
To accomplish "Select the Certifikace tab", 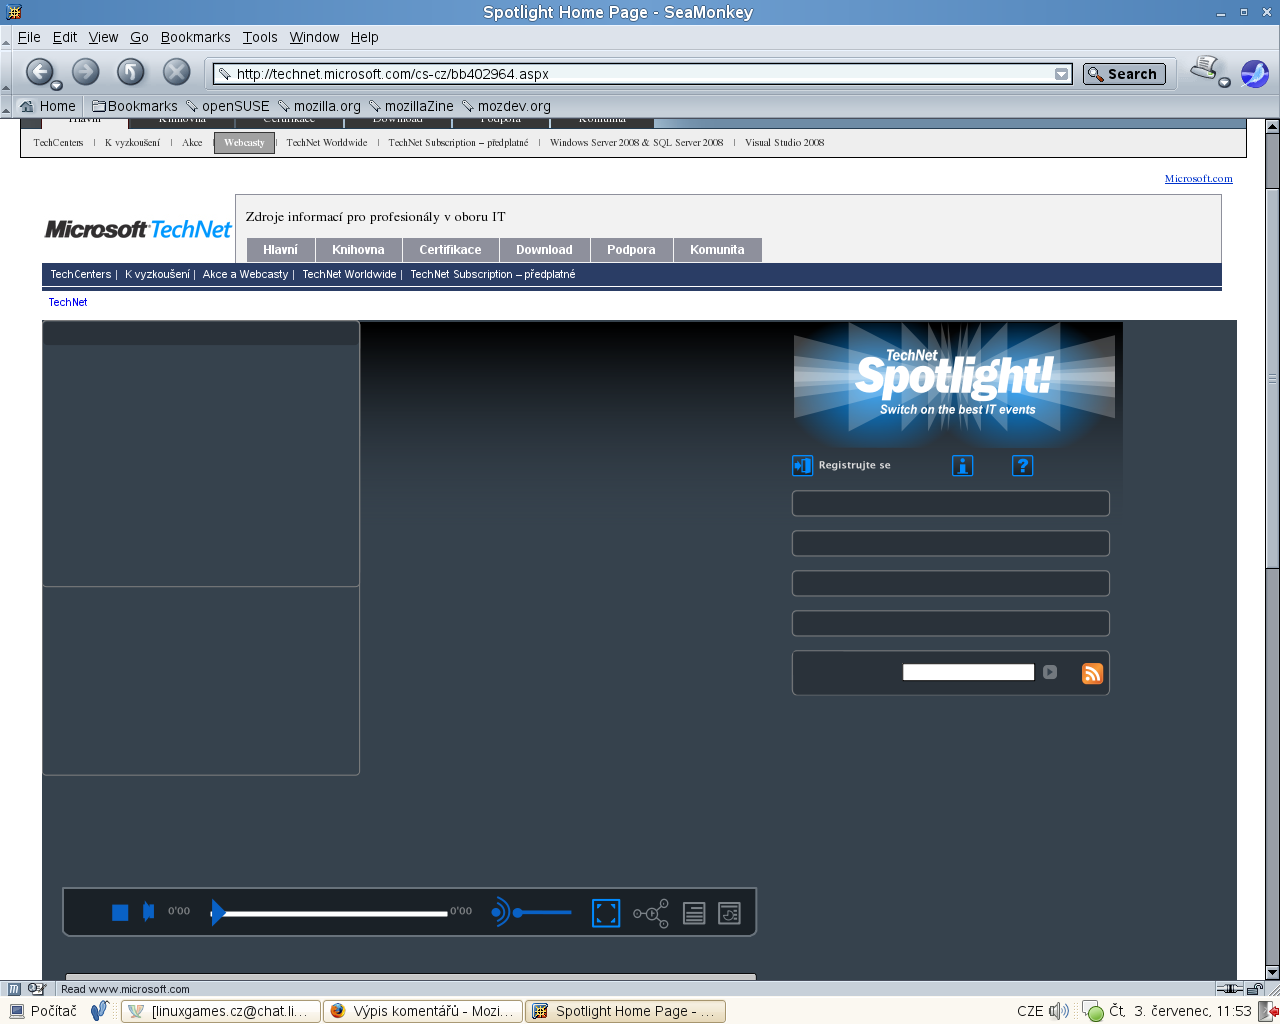I will click(x=450, y=250).
